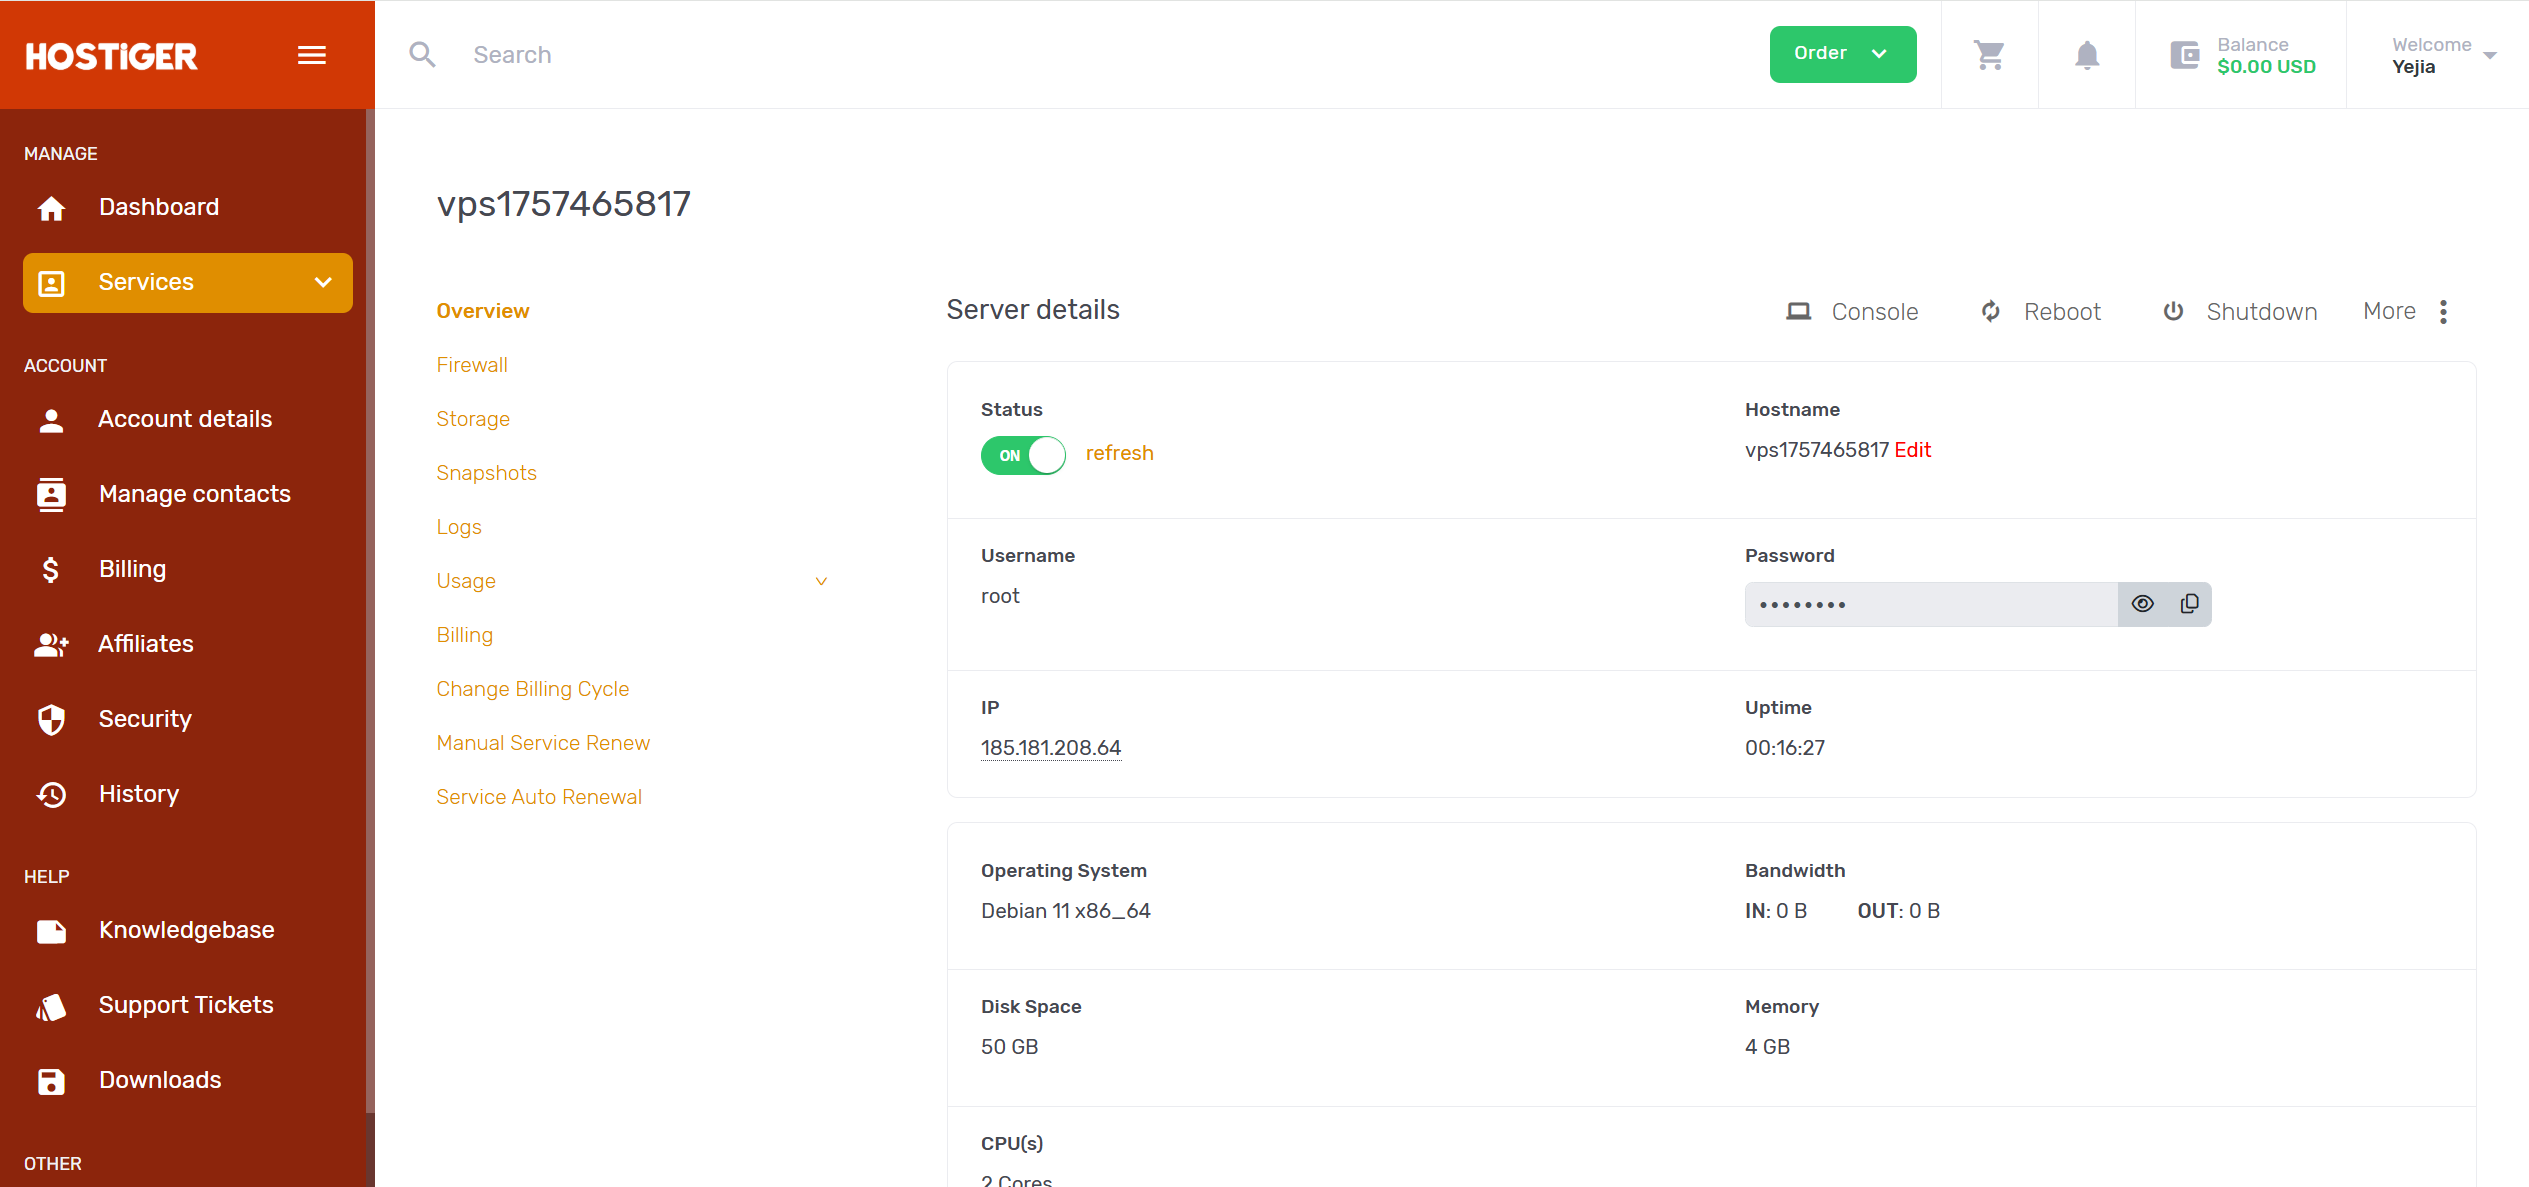Expand the Services chevron
This screenshot has height=1187, width=2529.
coord(323,283)
